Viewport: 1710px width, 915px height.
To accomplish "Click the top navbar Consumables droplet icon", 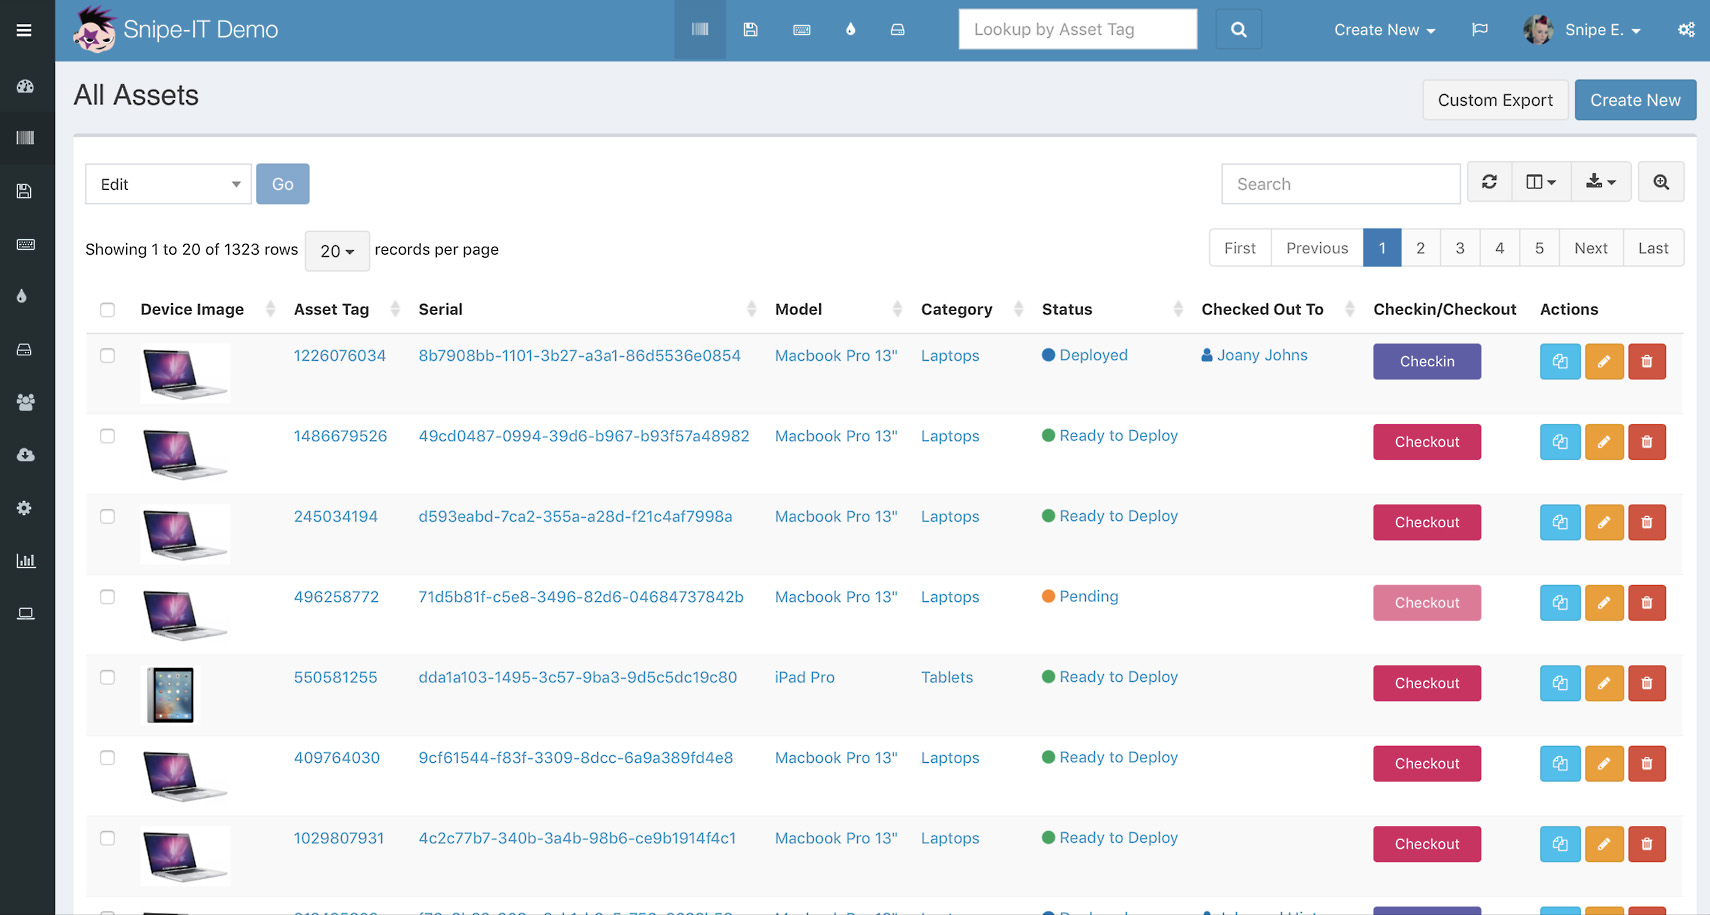I will point(850,30).
